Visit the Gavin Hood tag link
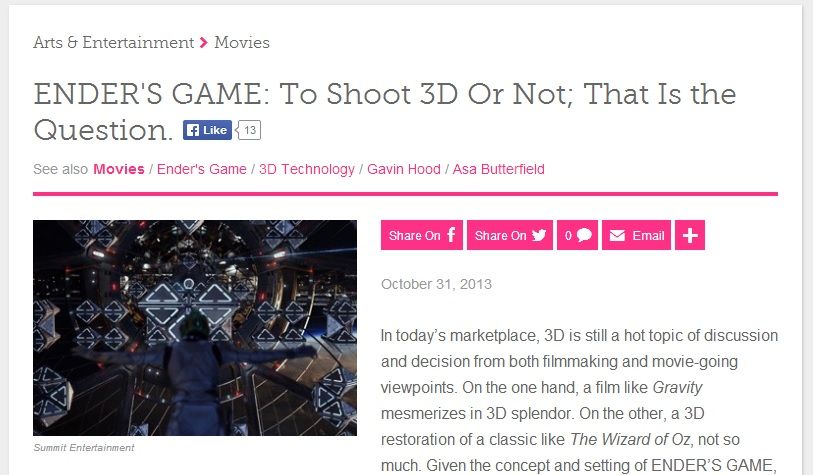This screenshot has height=475, width=813. click(x=404, y=169)
